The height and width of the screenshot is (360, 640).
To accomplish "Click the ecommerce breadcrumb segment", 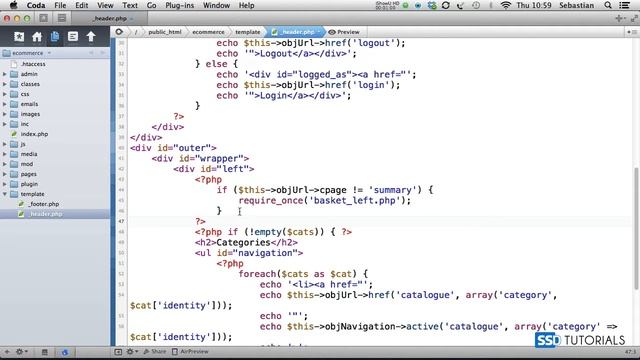I will pyautogui.click(x=208, y=32).
